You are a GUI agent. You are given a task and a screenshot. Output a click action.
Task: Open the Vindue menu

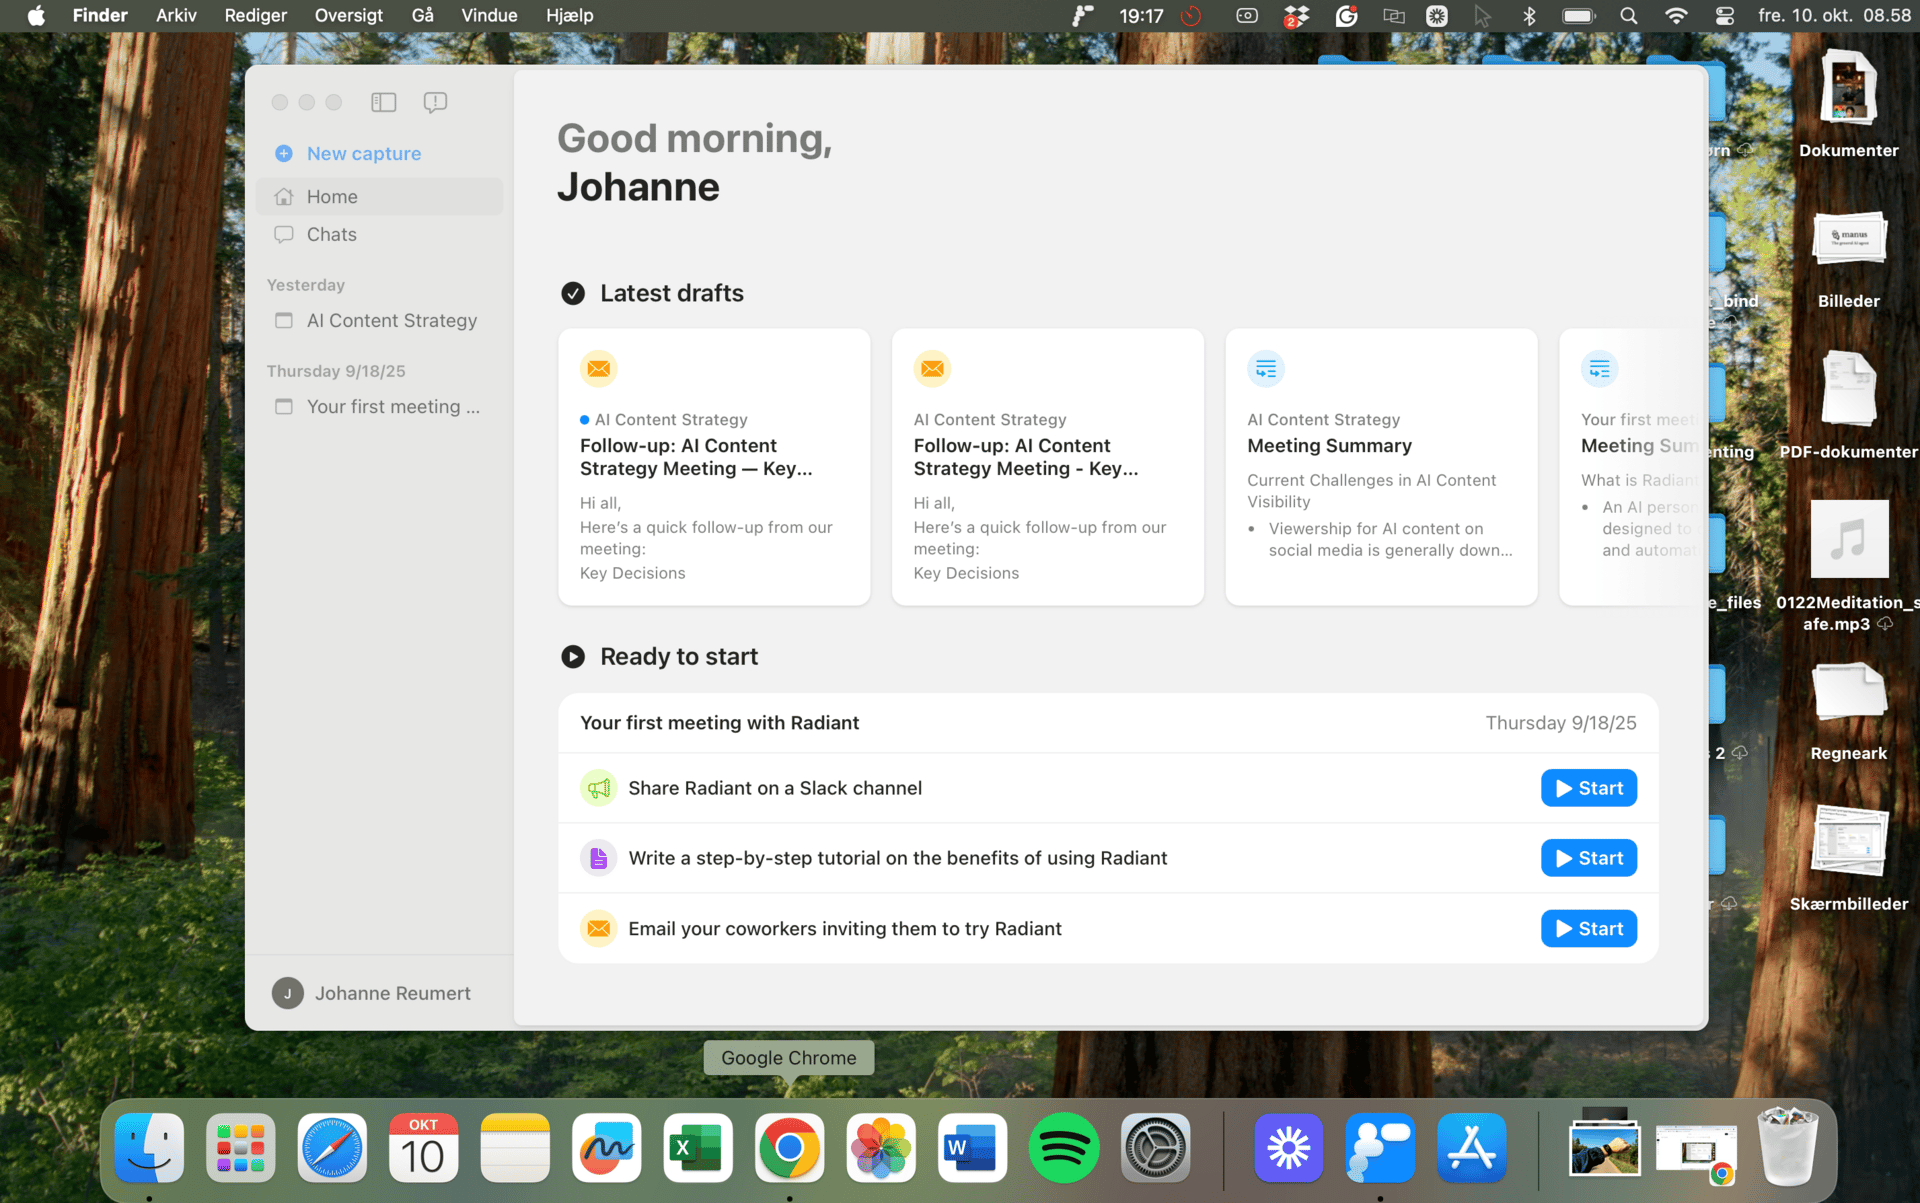(489, 15)
